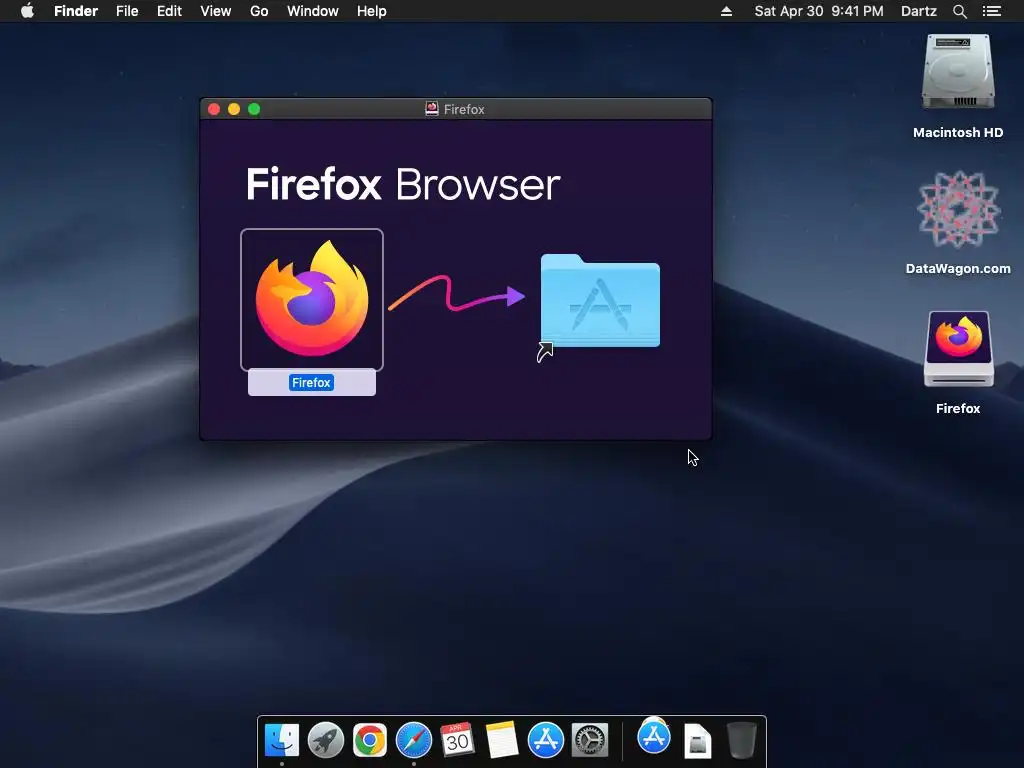Open the Go menu
Viewport: 1024px width, 768px height.
pos(259,11)
